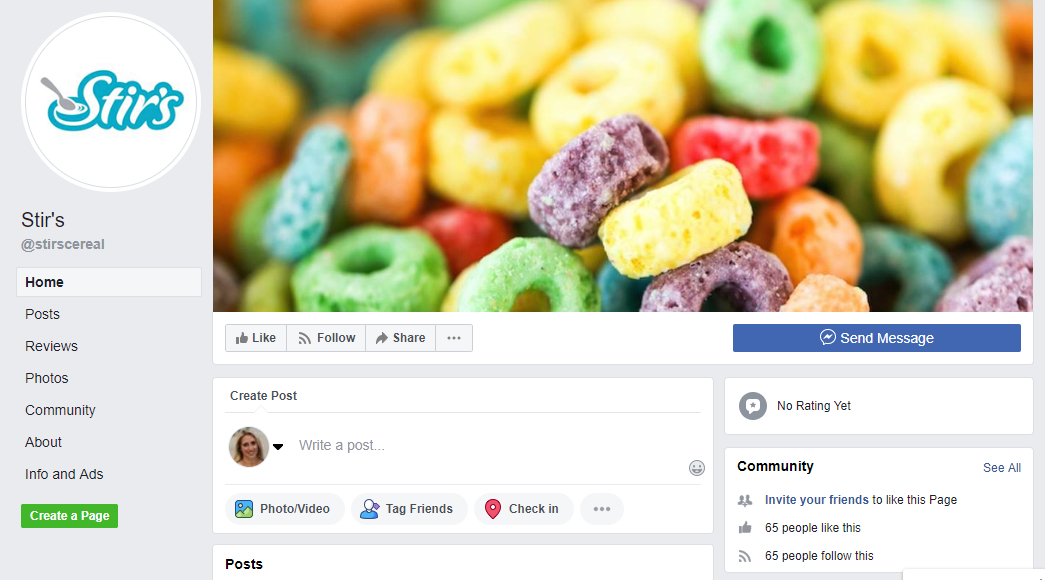The width and height of the screenshot is (1045, 580).
Task: Open the Reviews section in sidebar
Action: point(51,346)
